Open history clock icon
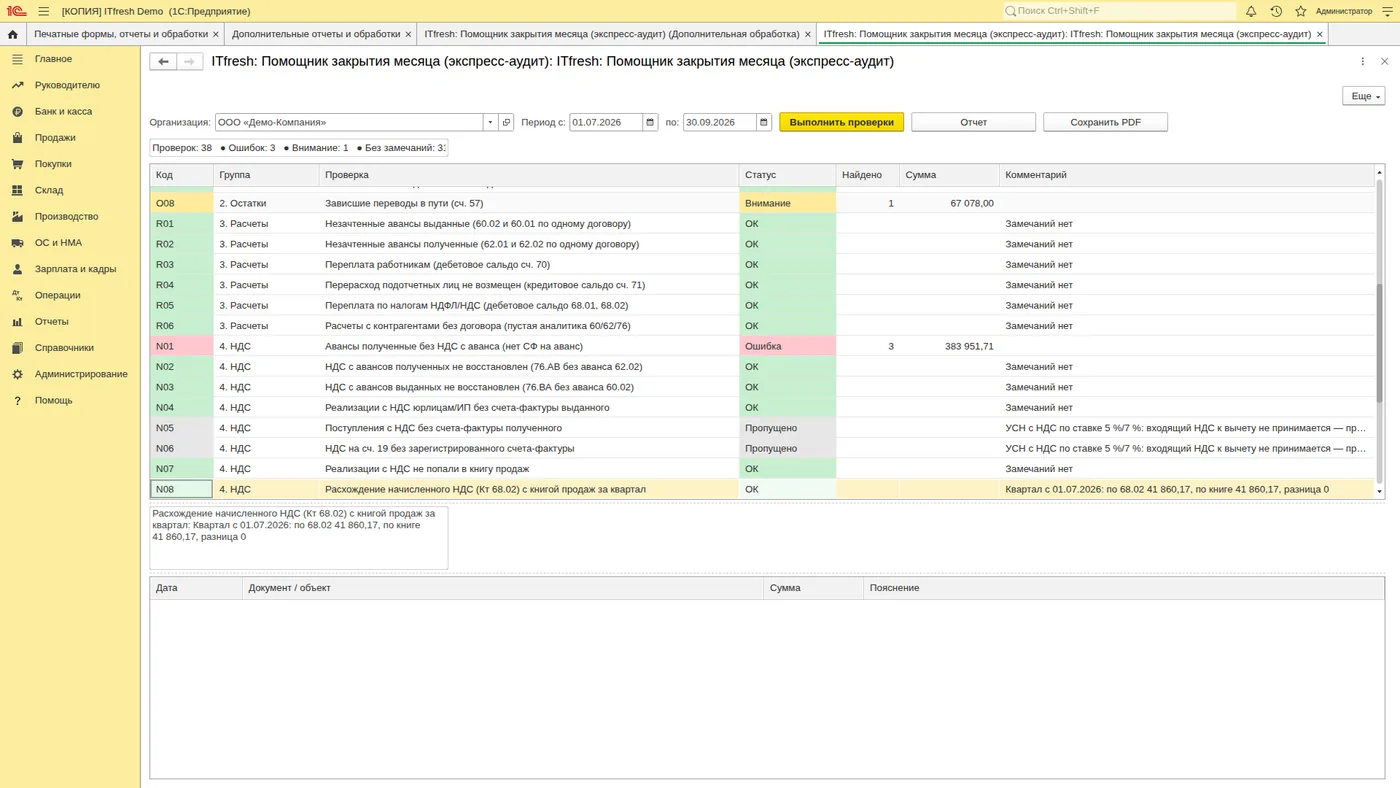This screenshot has height=788, width=1400. 1276,11
